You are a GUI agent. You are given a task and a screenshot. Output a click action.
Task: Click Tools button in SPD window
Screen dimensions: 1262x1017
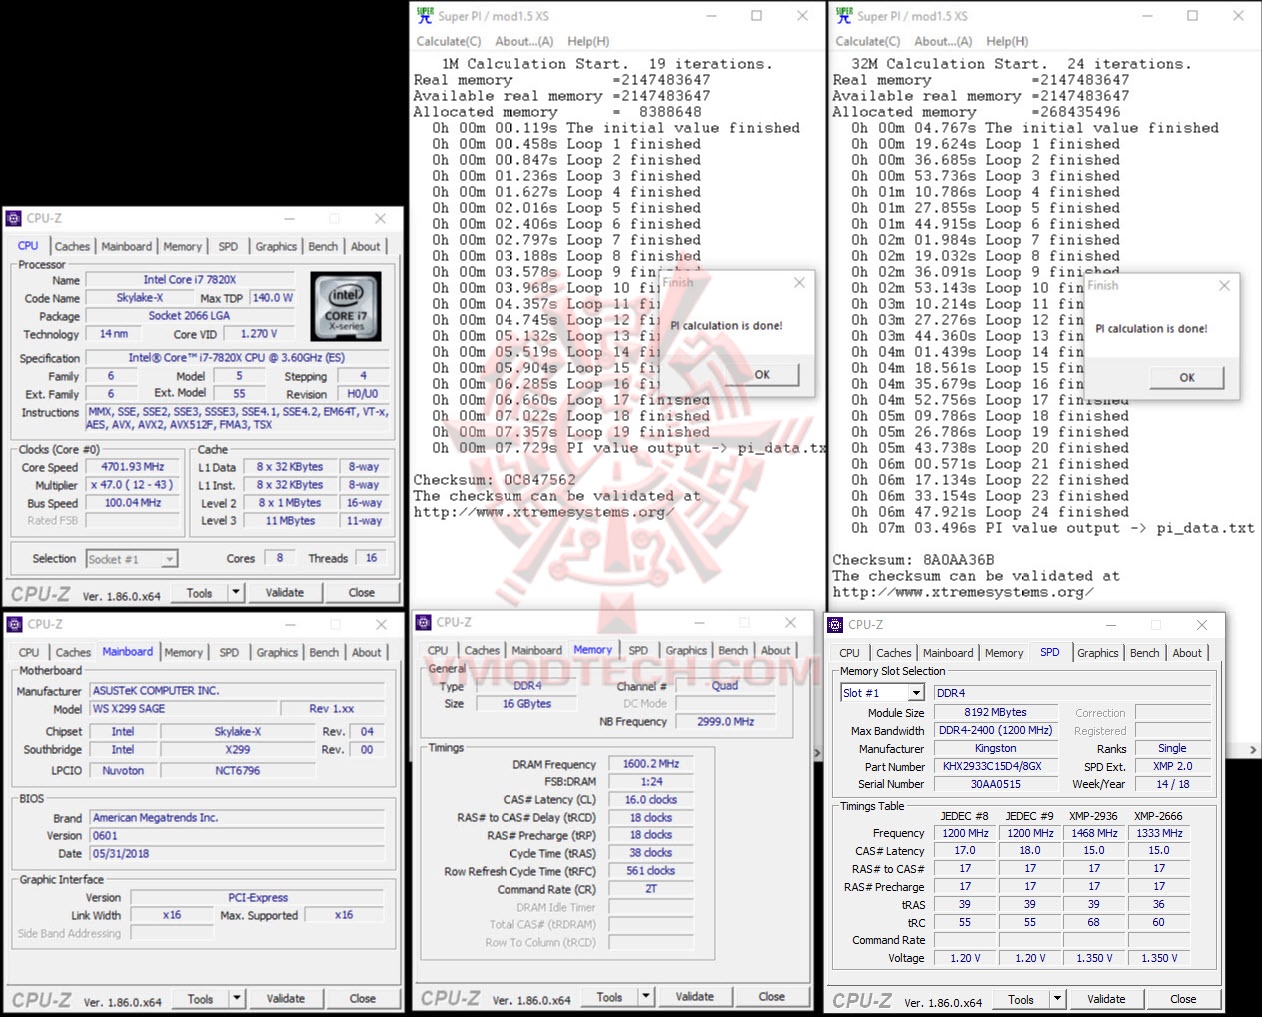(x=1021, y=998)
